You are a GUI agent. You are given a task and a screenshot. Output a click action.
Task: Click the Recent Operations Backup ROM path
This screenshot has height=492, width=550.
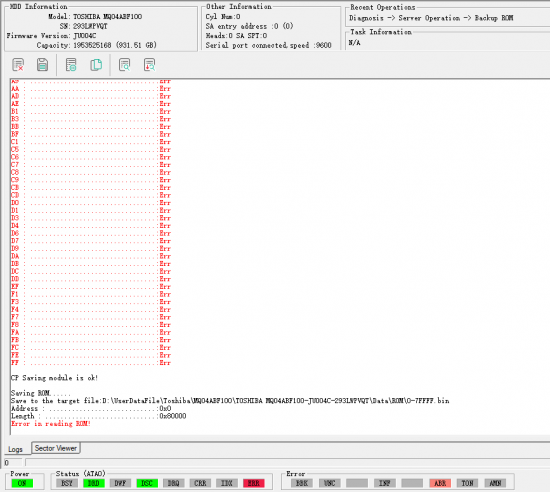click(431, 18)
